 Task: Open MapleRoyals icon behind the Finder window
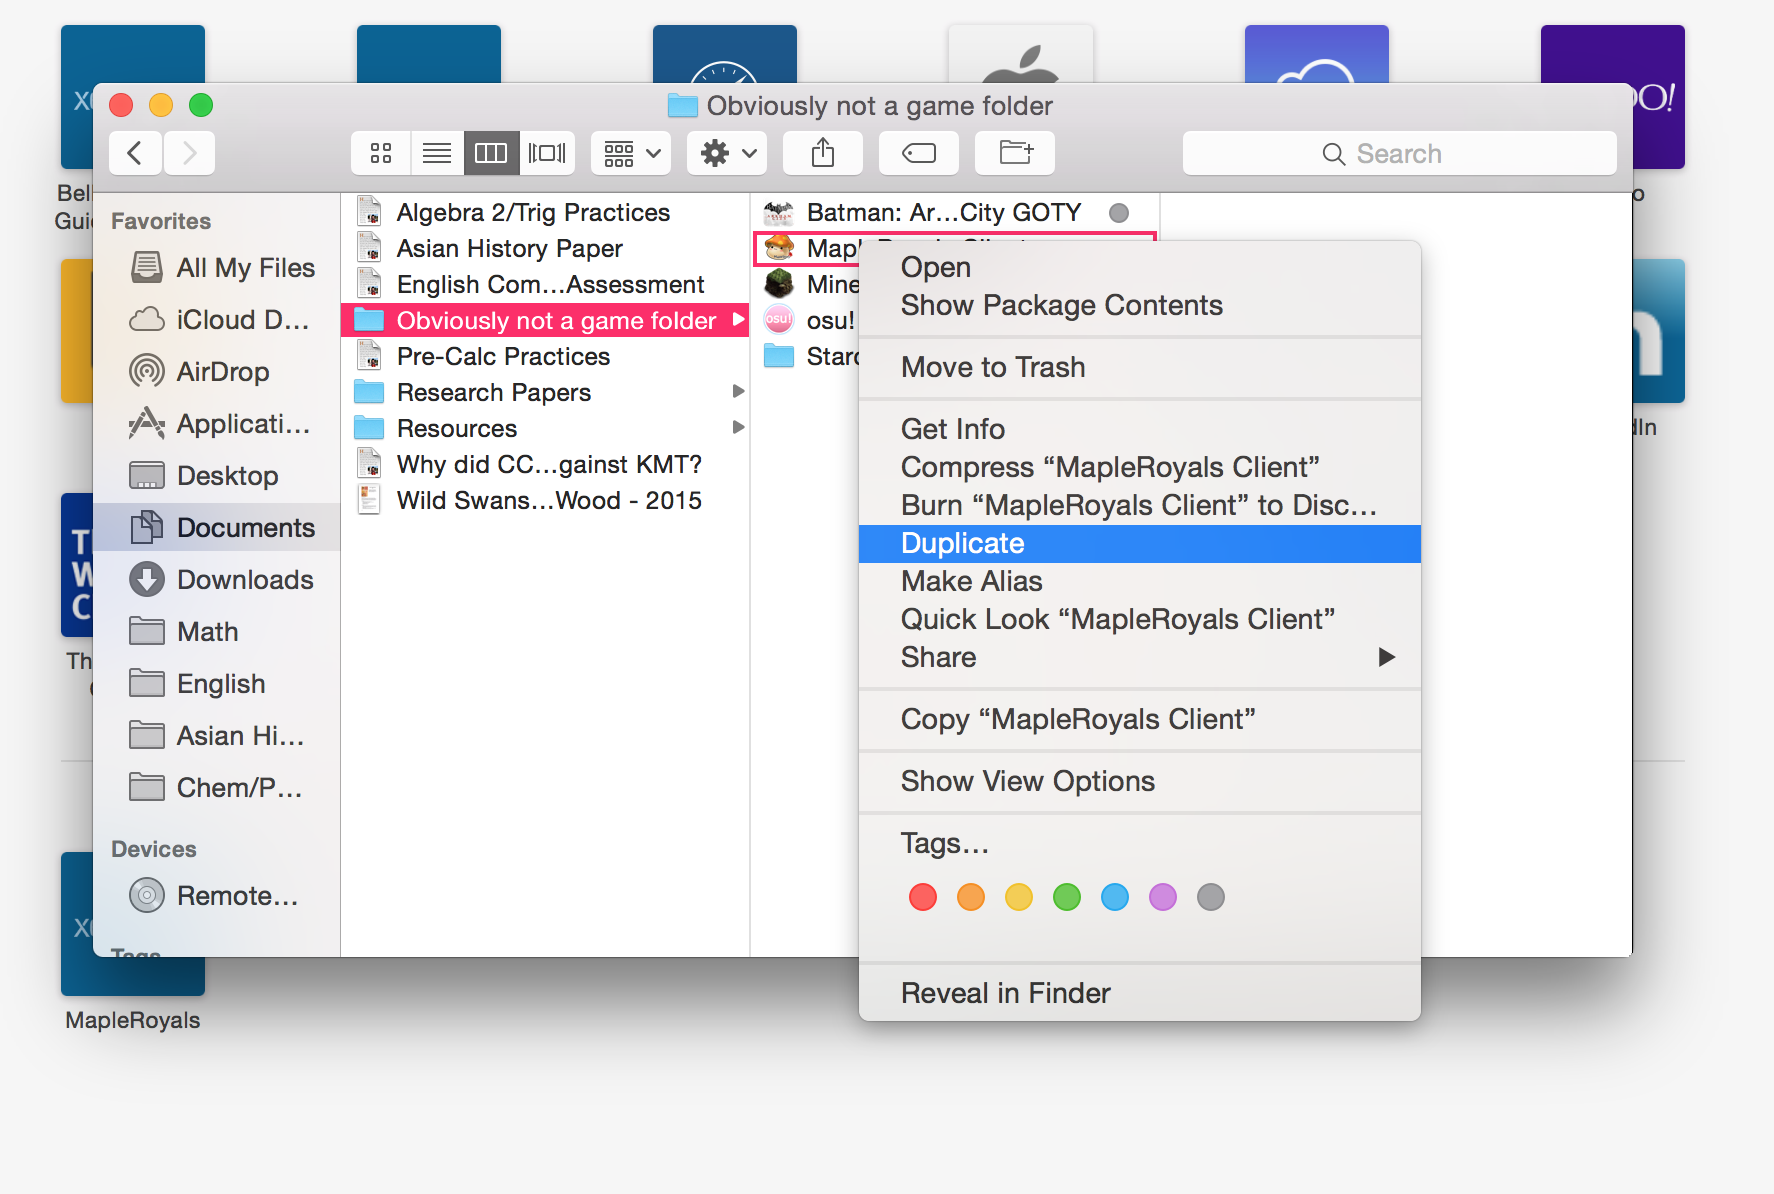pyautogui.click(x=133, y=975)
